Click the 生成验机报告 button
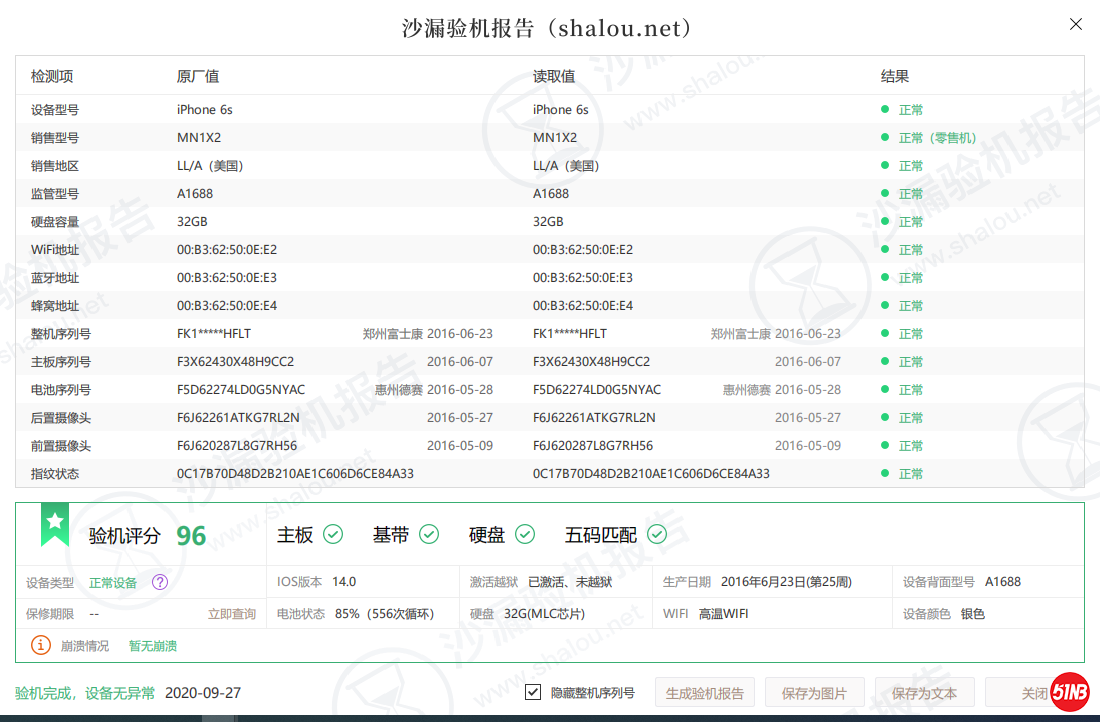 (705, 693)
